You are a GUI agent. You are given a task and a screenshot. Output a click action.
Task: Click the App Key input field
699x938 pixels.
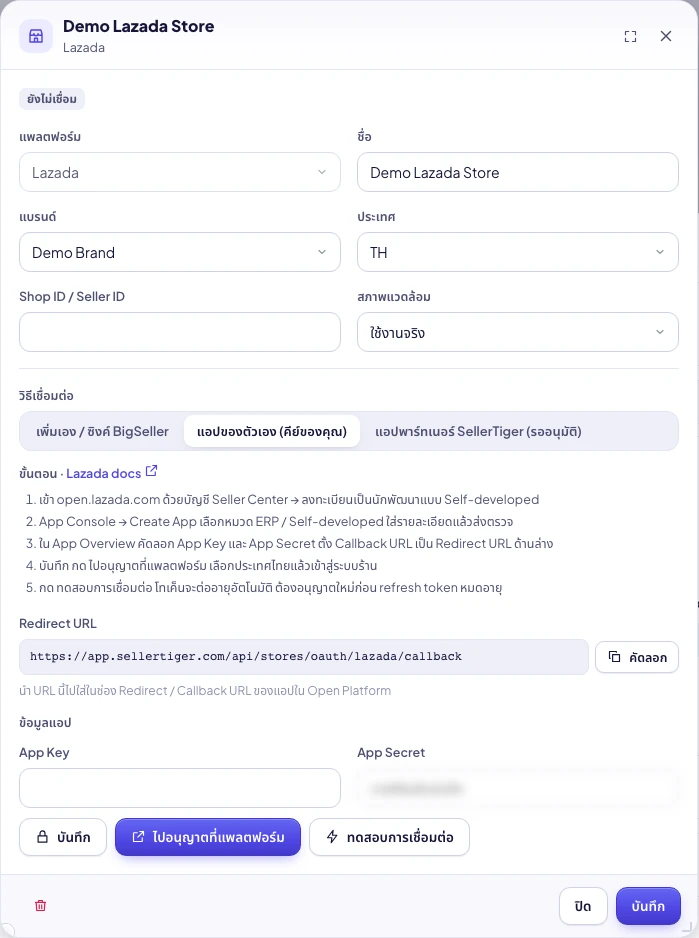point(180,788)
